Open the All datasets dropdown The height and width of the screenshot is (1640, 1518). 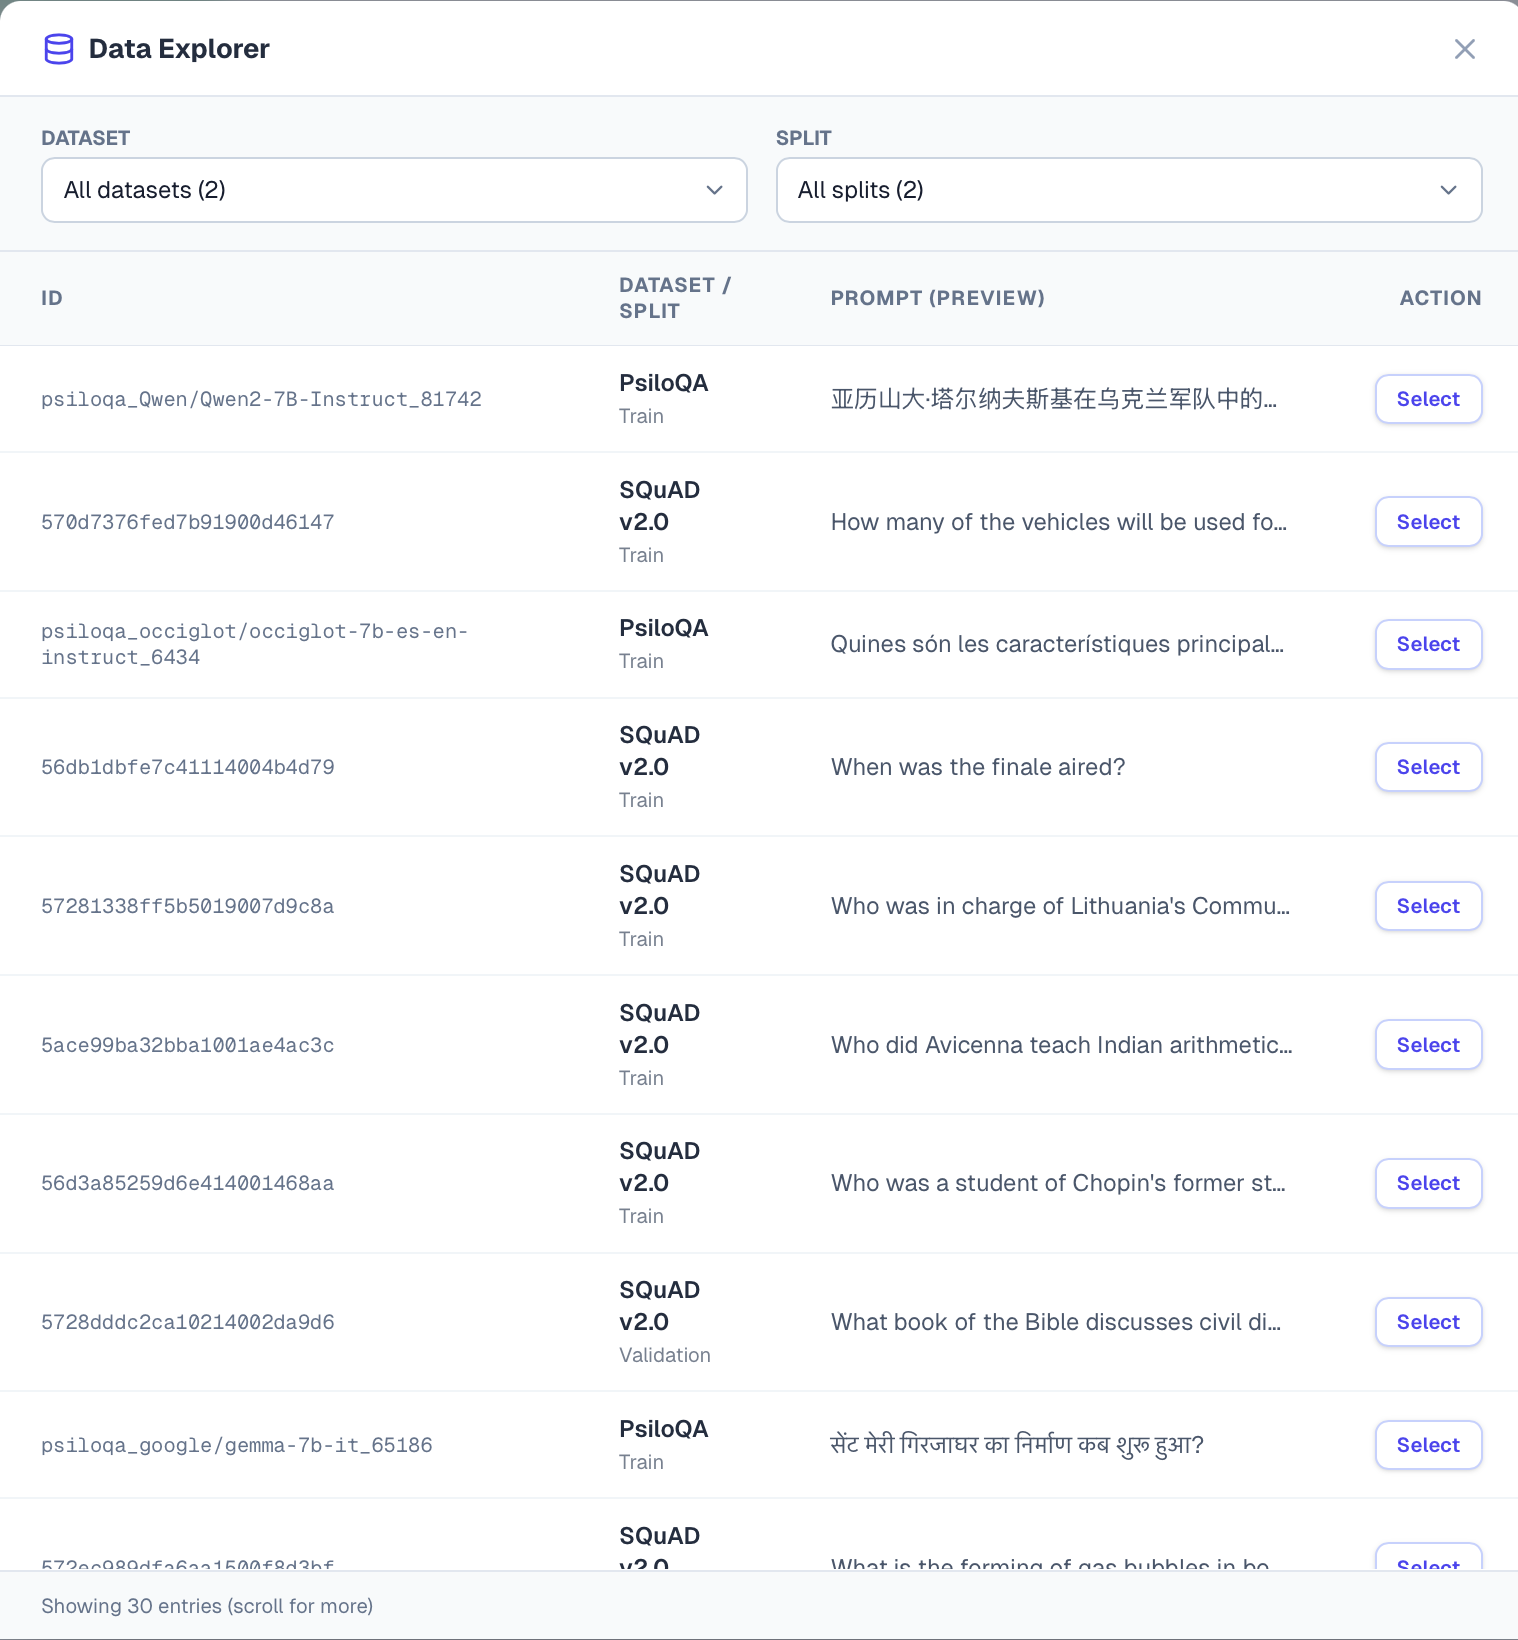[x=394, y=190]
